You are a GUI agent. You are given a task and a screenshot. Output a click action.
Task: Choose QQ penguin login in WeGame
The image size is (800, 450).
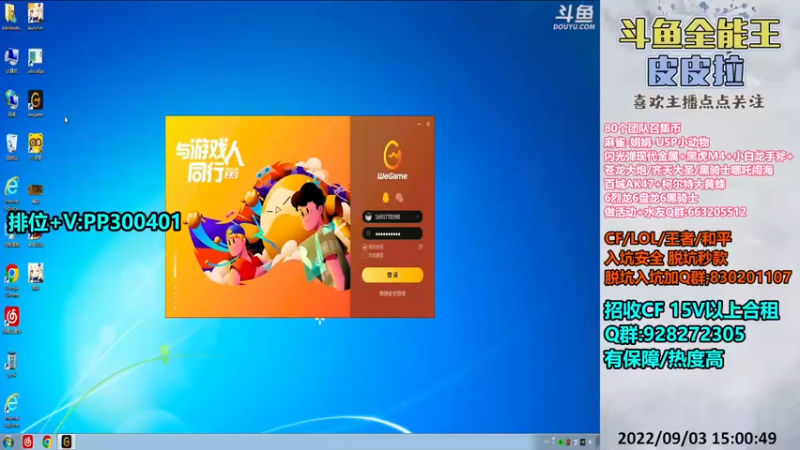pos(385,197)
